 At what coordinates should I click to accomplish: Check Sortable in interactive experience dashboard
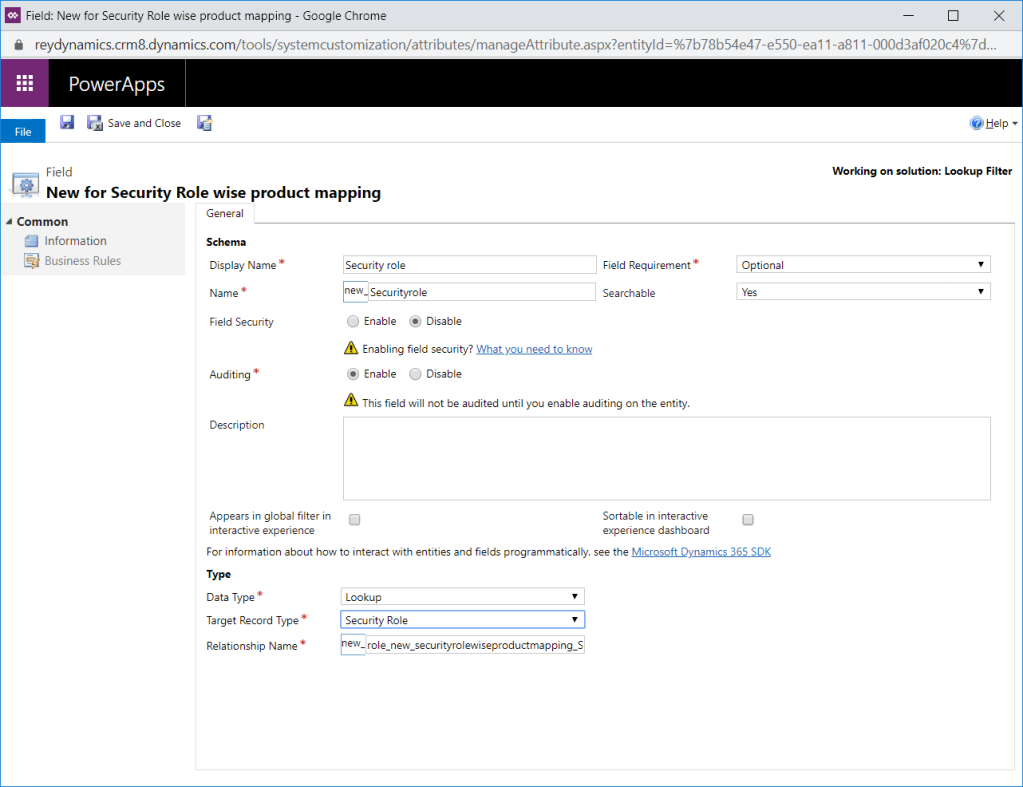[748, 520]
